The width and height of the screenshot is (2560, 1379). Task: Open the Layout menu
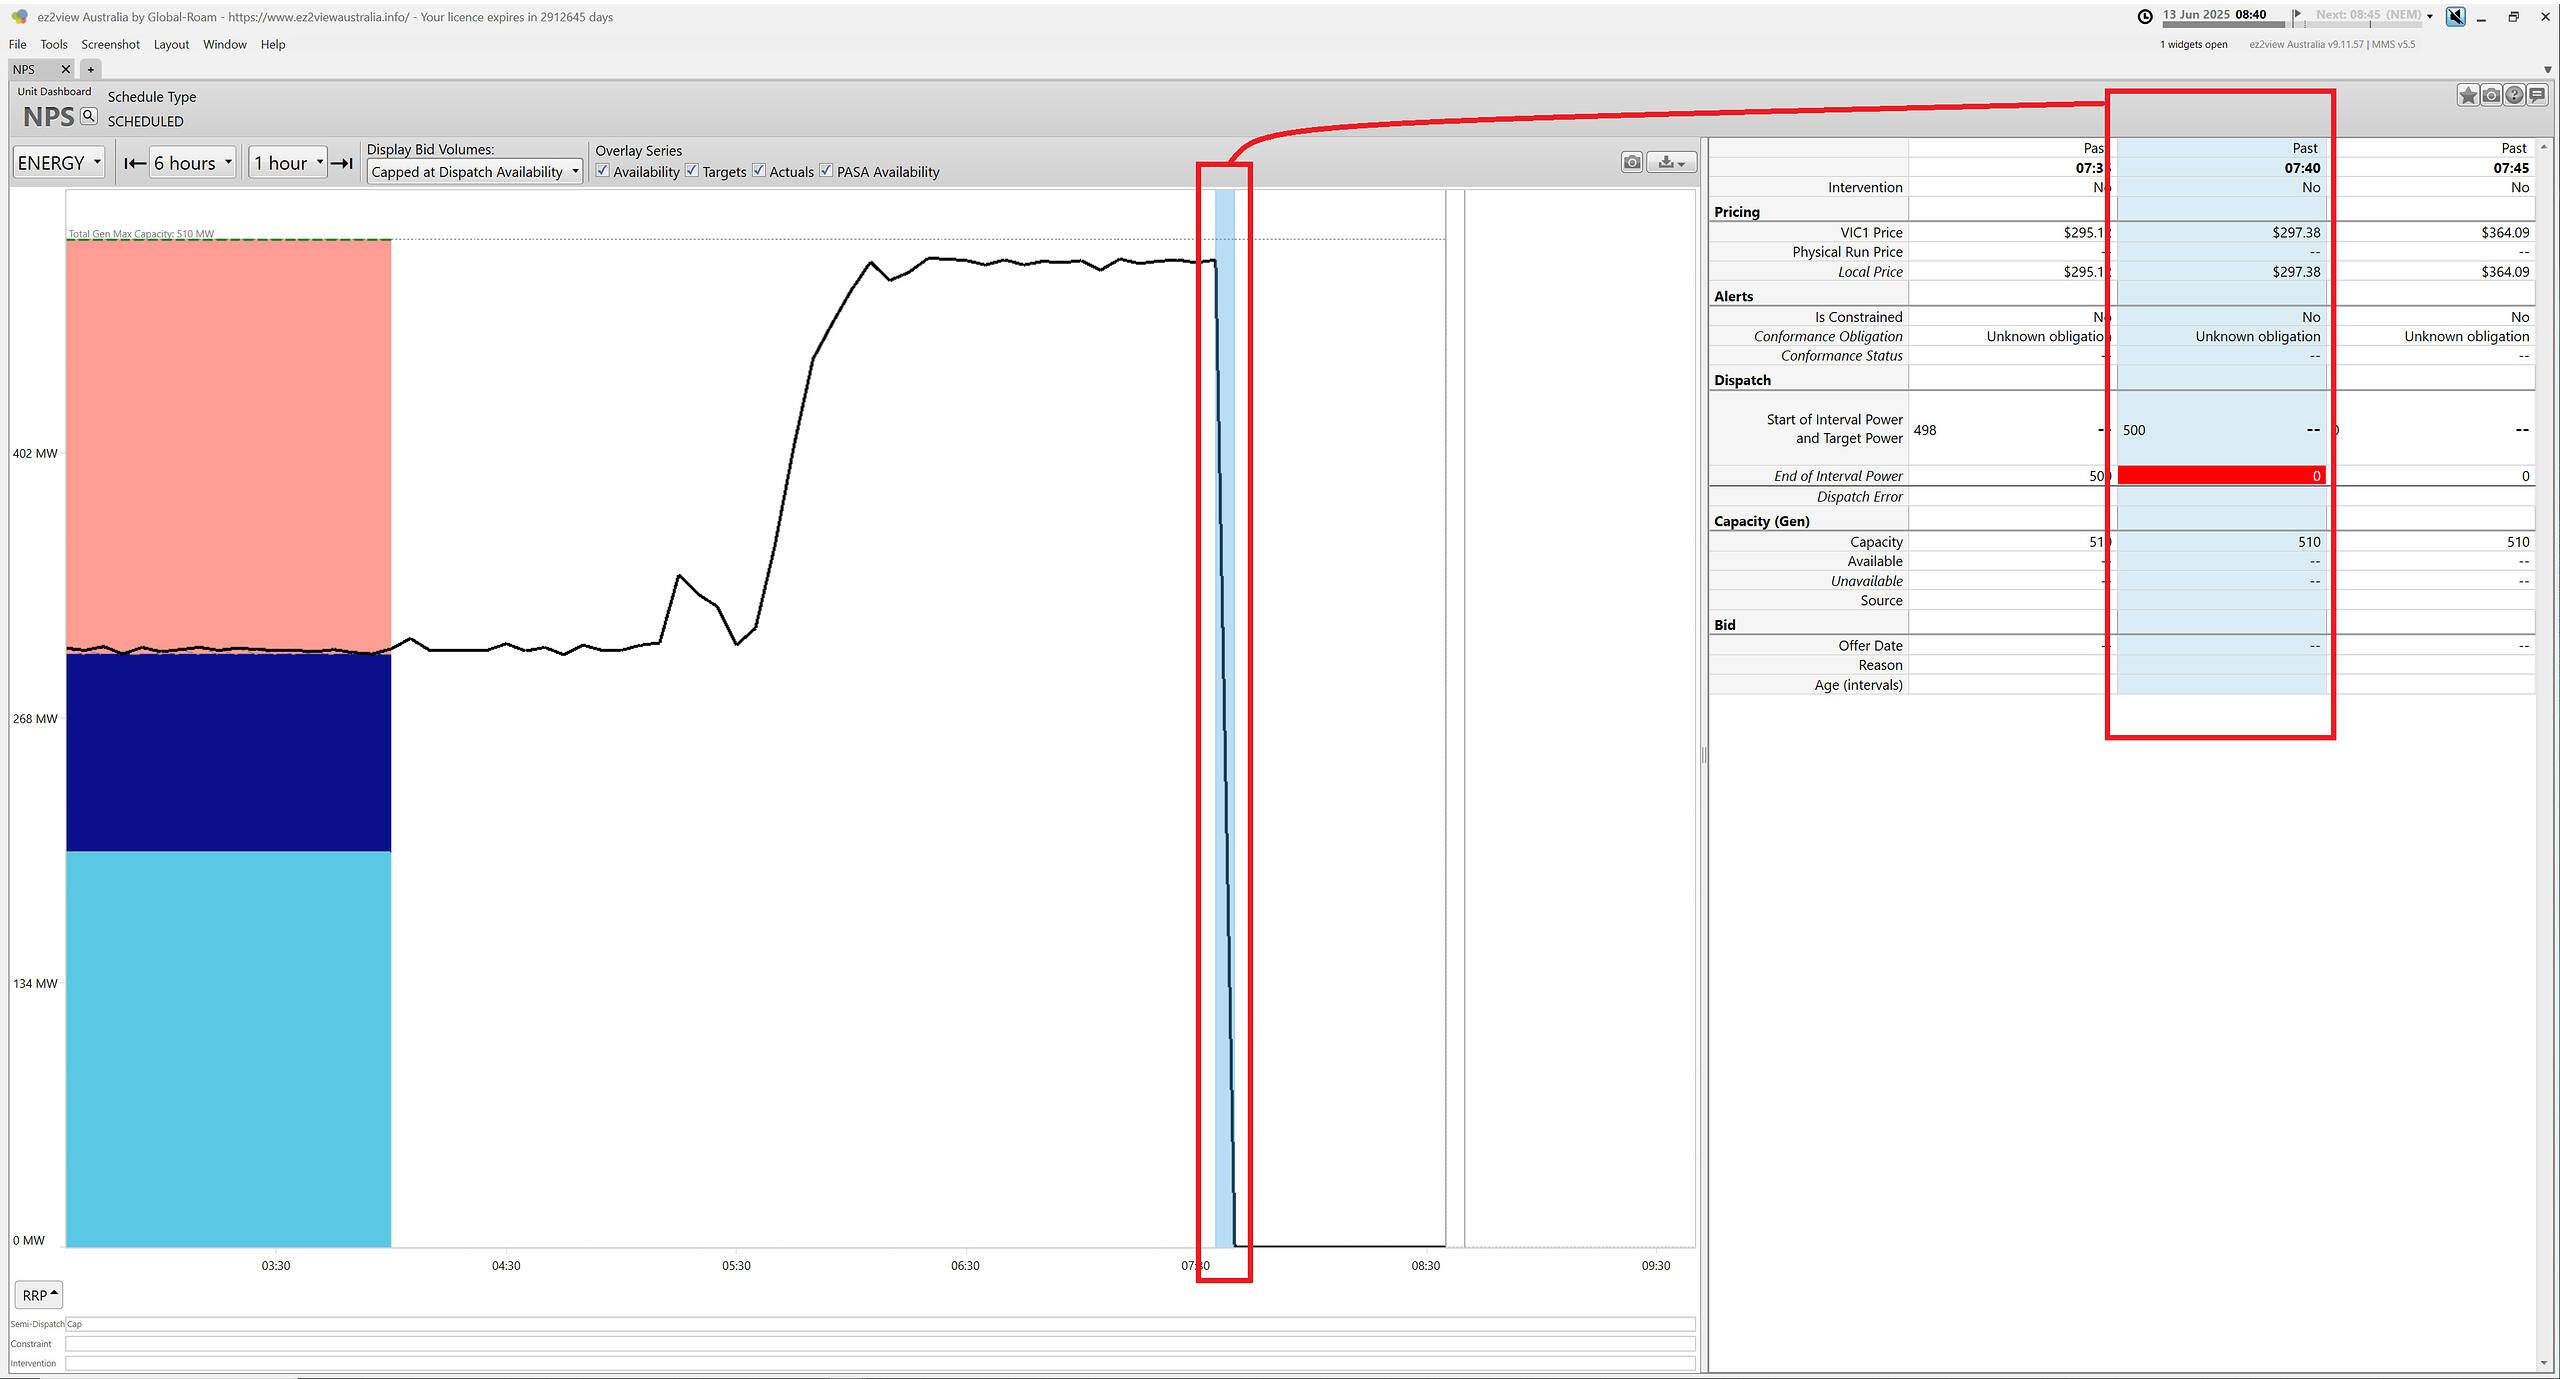(x=171, y=44)
